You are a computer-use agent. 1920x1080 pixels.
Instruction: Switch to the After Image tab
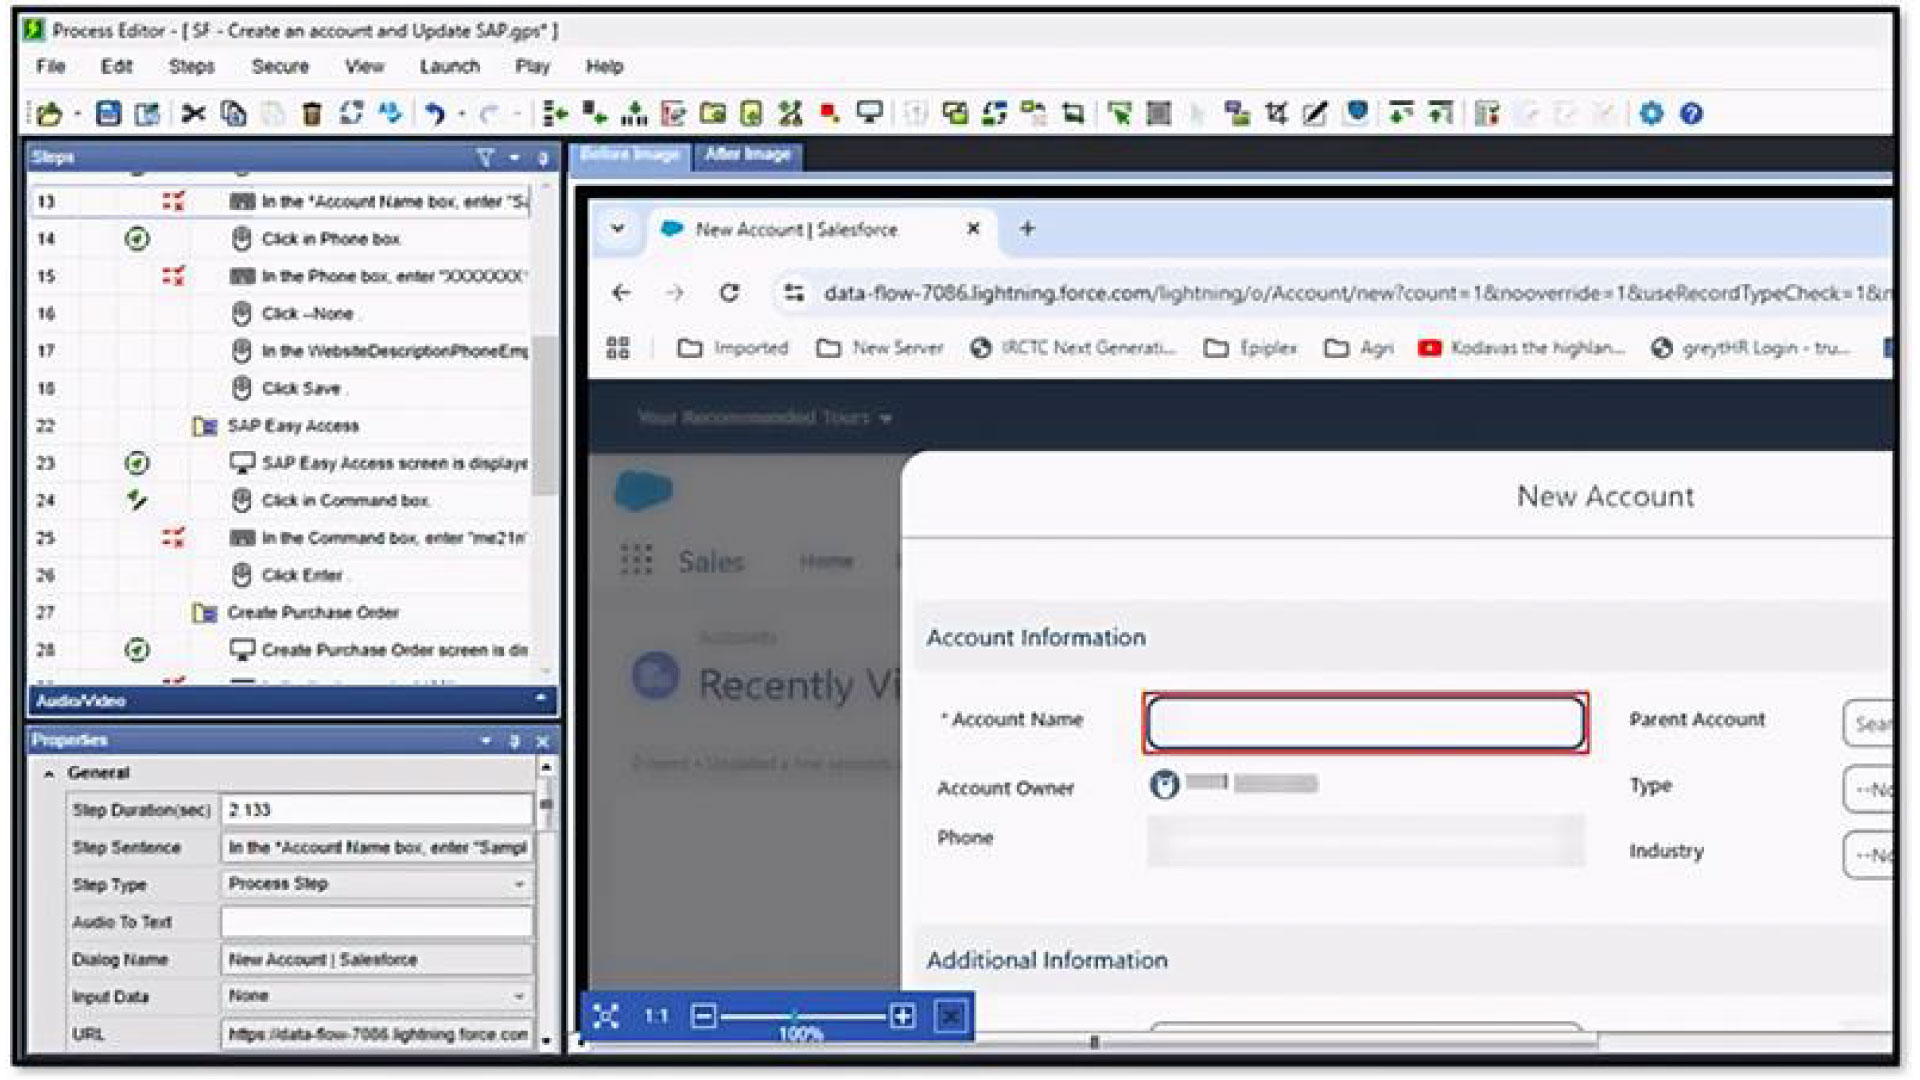[747, 155]
